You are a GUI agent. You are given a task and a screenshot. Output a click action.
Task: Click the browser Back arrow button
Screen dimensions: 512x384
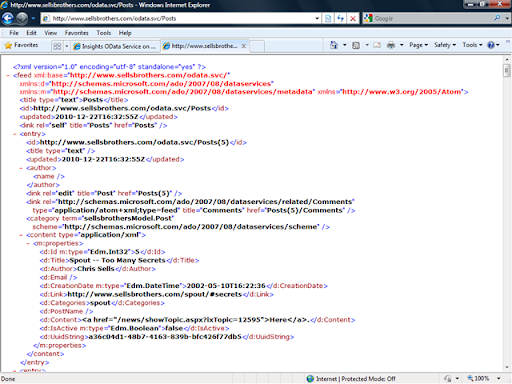coord(8,18)
